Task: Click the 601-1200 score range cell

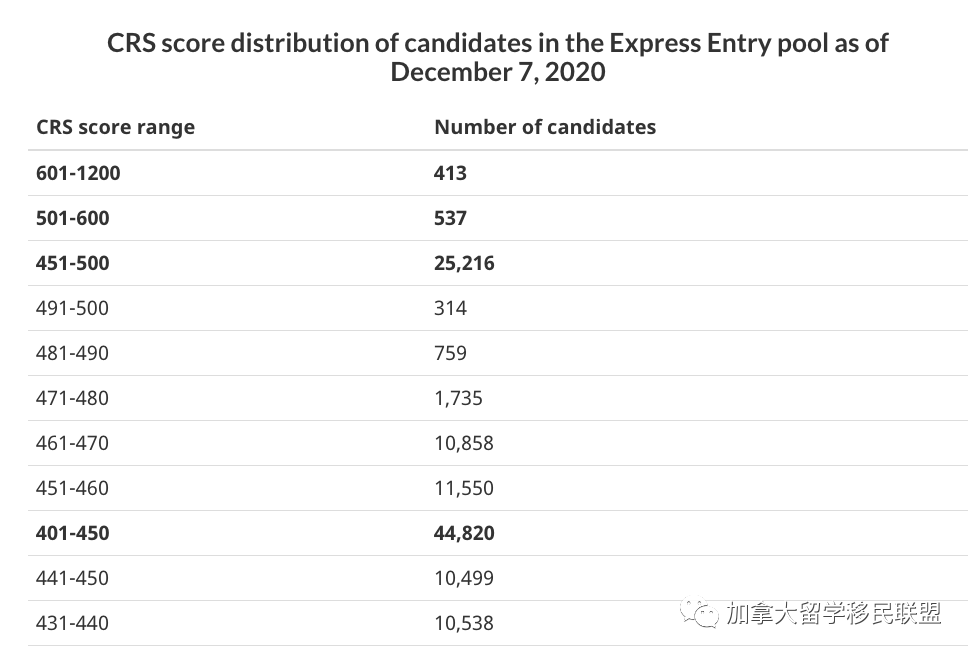Action: (x=78, y=173)
